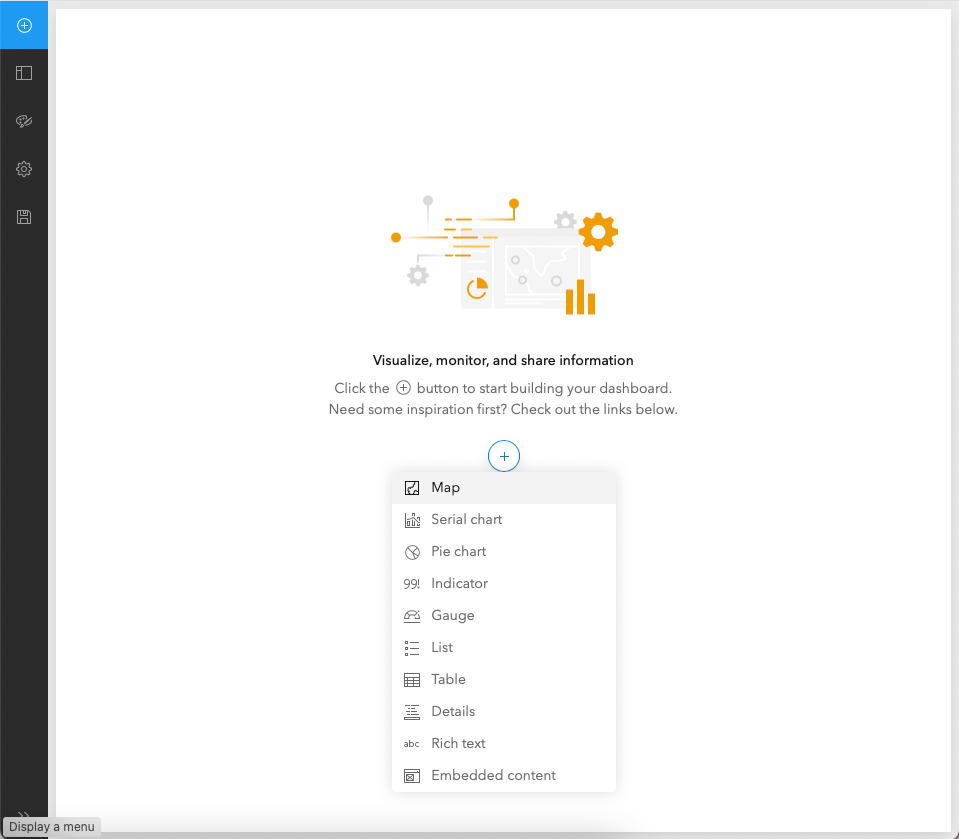The height and width of the screenshot is (839, 959).
Task: Select Indicator from the list
Action: [x=503, y=583]
